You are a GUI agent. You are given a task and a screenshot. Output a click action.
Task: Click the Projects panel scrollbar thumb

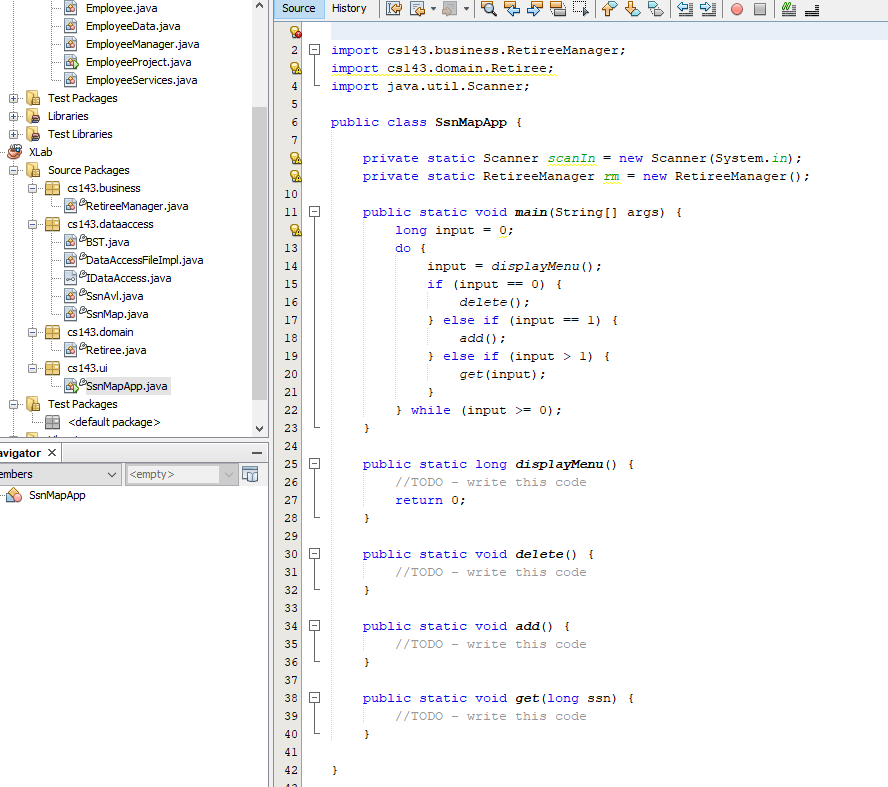(x=259, y=254)
